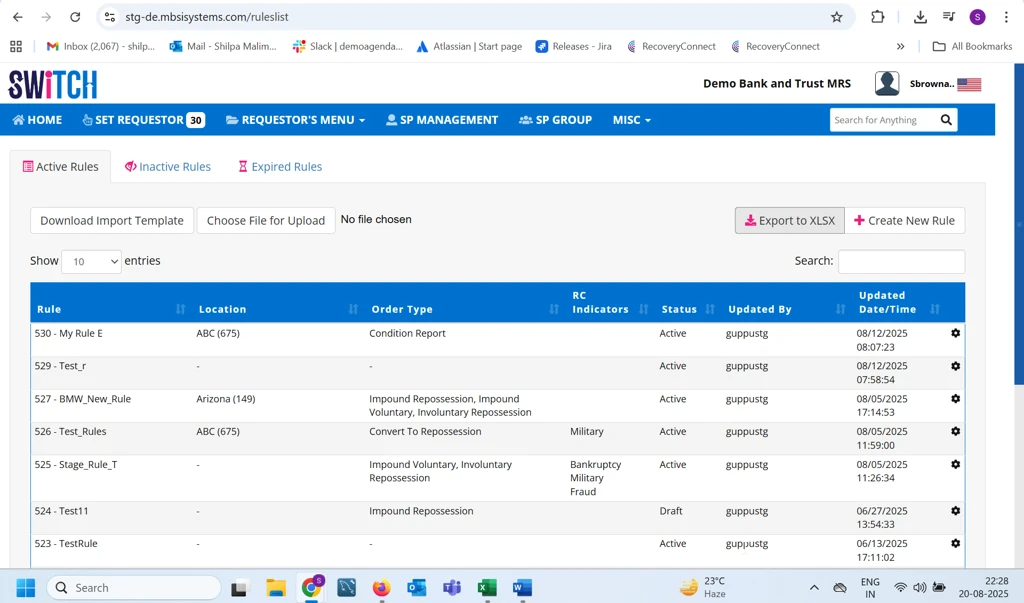This screenshot has width=1024, height=603.
Task: Expand the MISC dropdown menu
Action: [x=632, y=120]
